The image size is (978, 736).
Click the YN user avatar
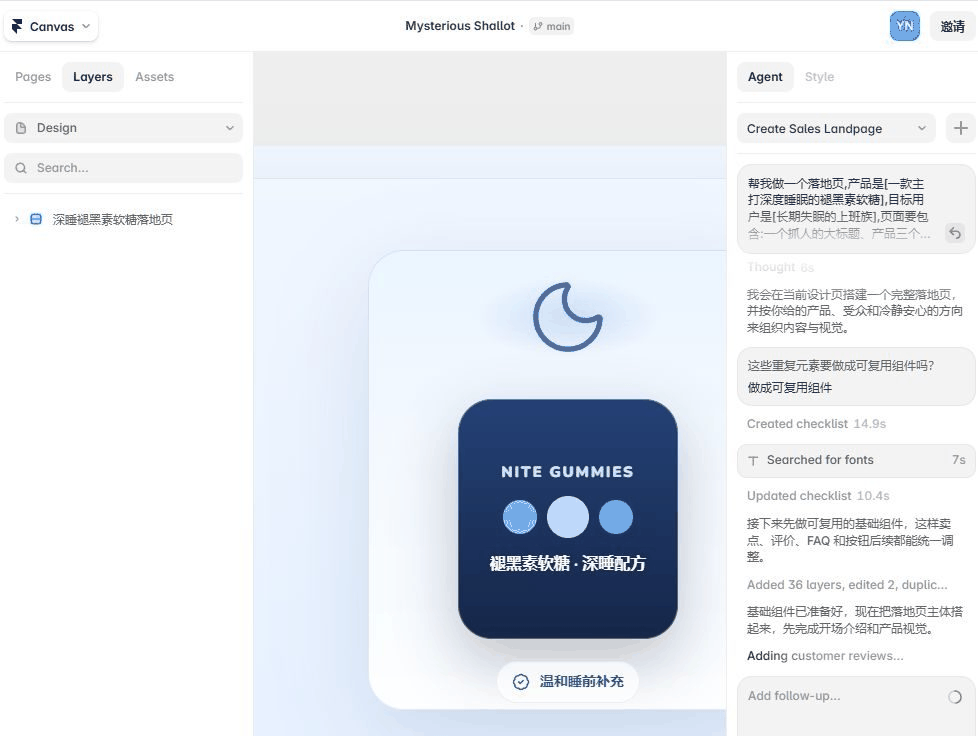[904, 26]
